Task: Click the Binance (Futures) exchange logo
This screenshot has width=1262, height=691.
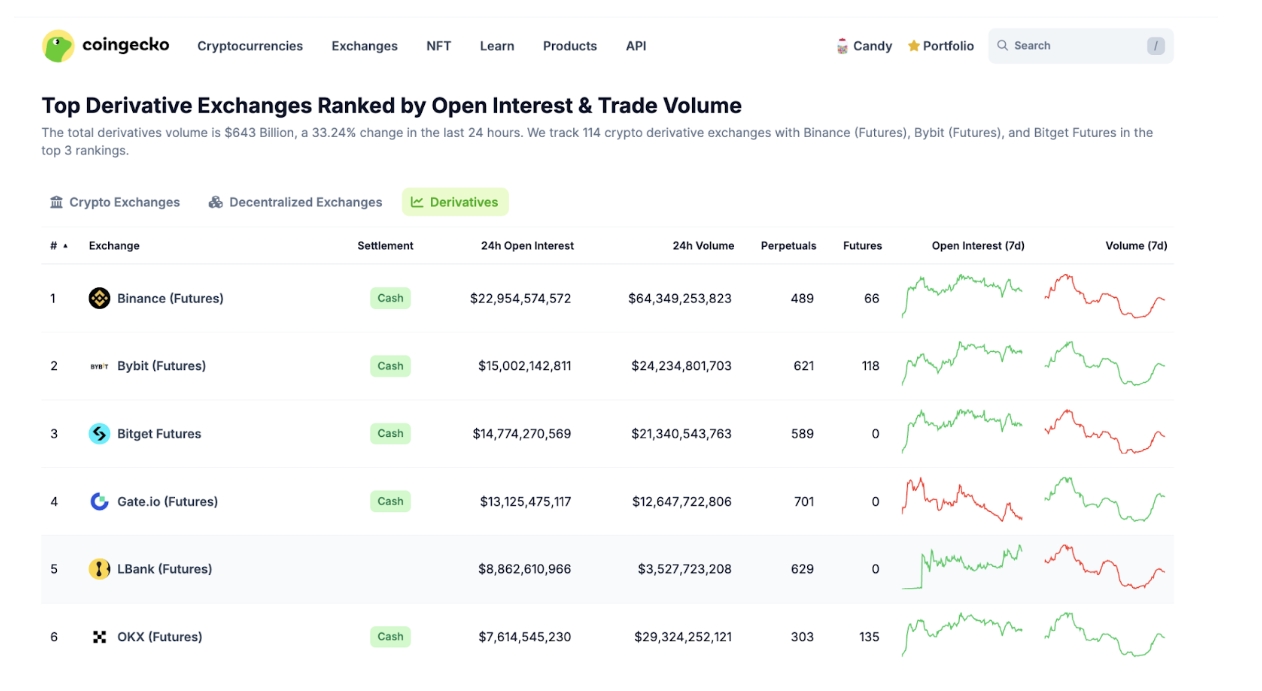Action: click(x=99, y=298)
